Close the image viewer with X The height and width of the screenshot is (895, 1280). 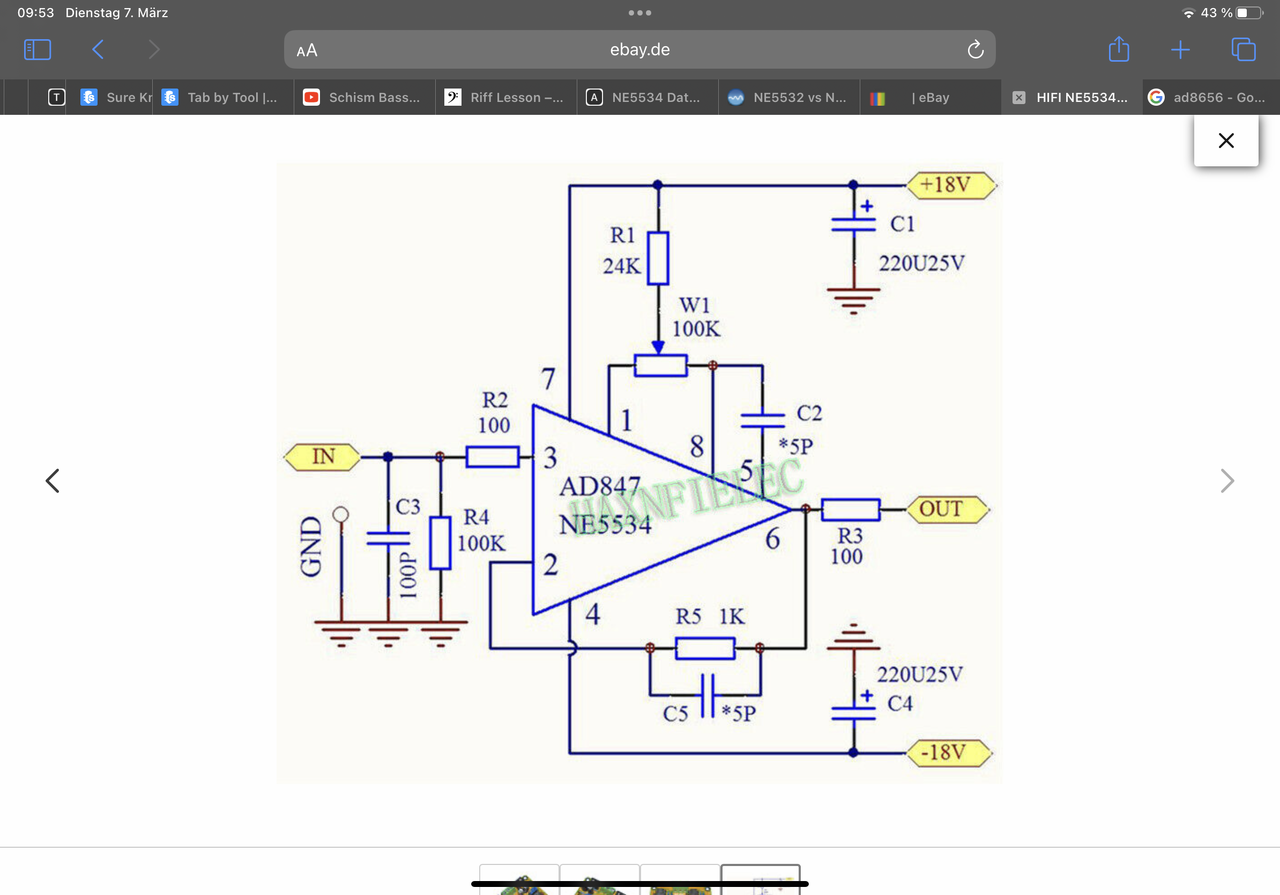(1226, 141)
